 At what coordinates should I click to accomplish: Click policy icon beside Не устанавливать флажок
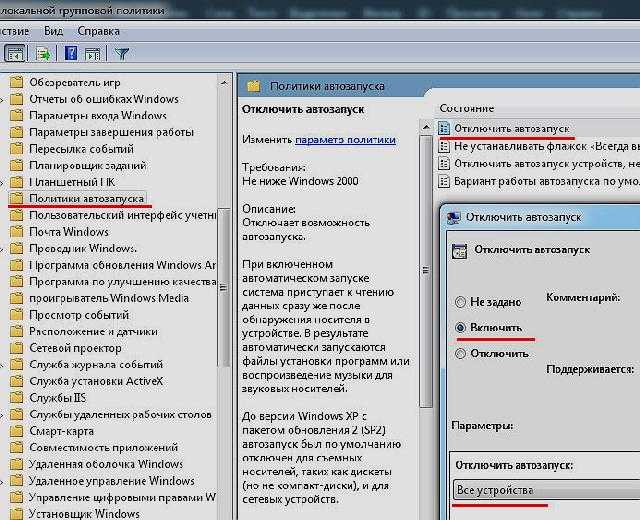444,146
